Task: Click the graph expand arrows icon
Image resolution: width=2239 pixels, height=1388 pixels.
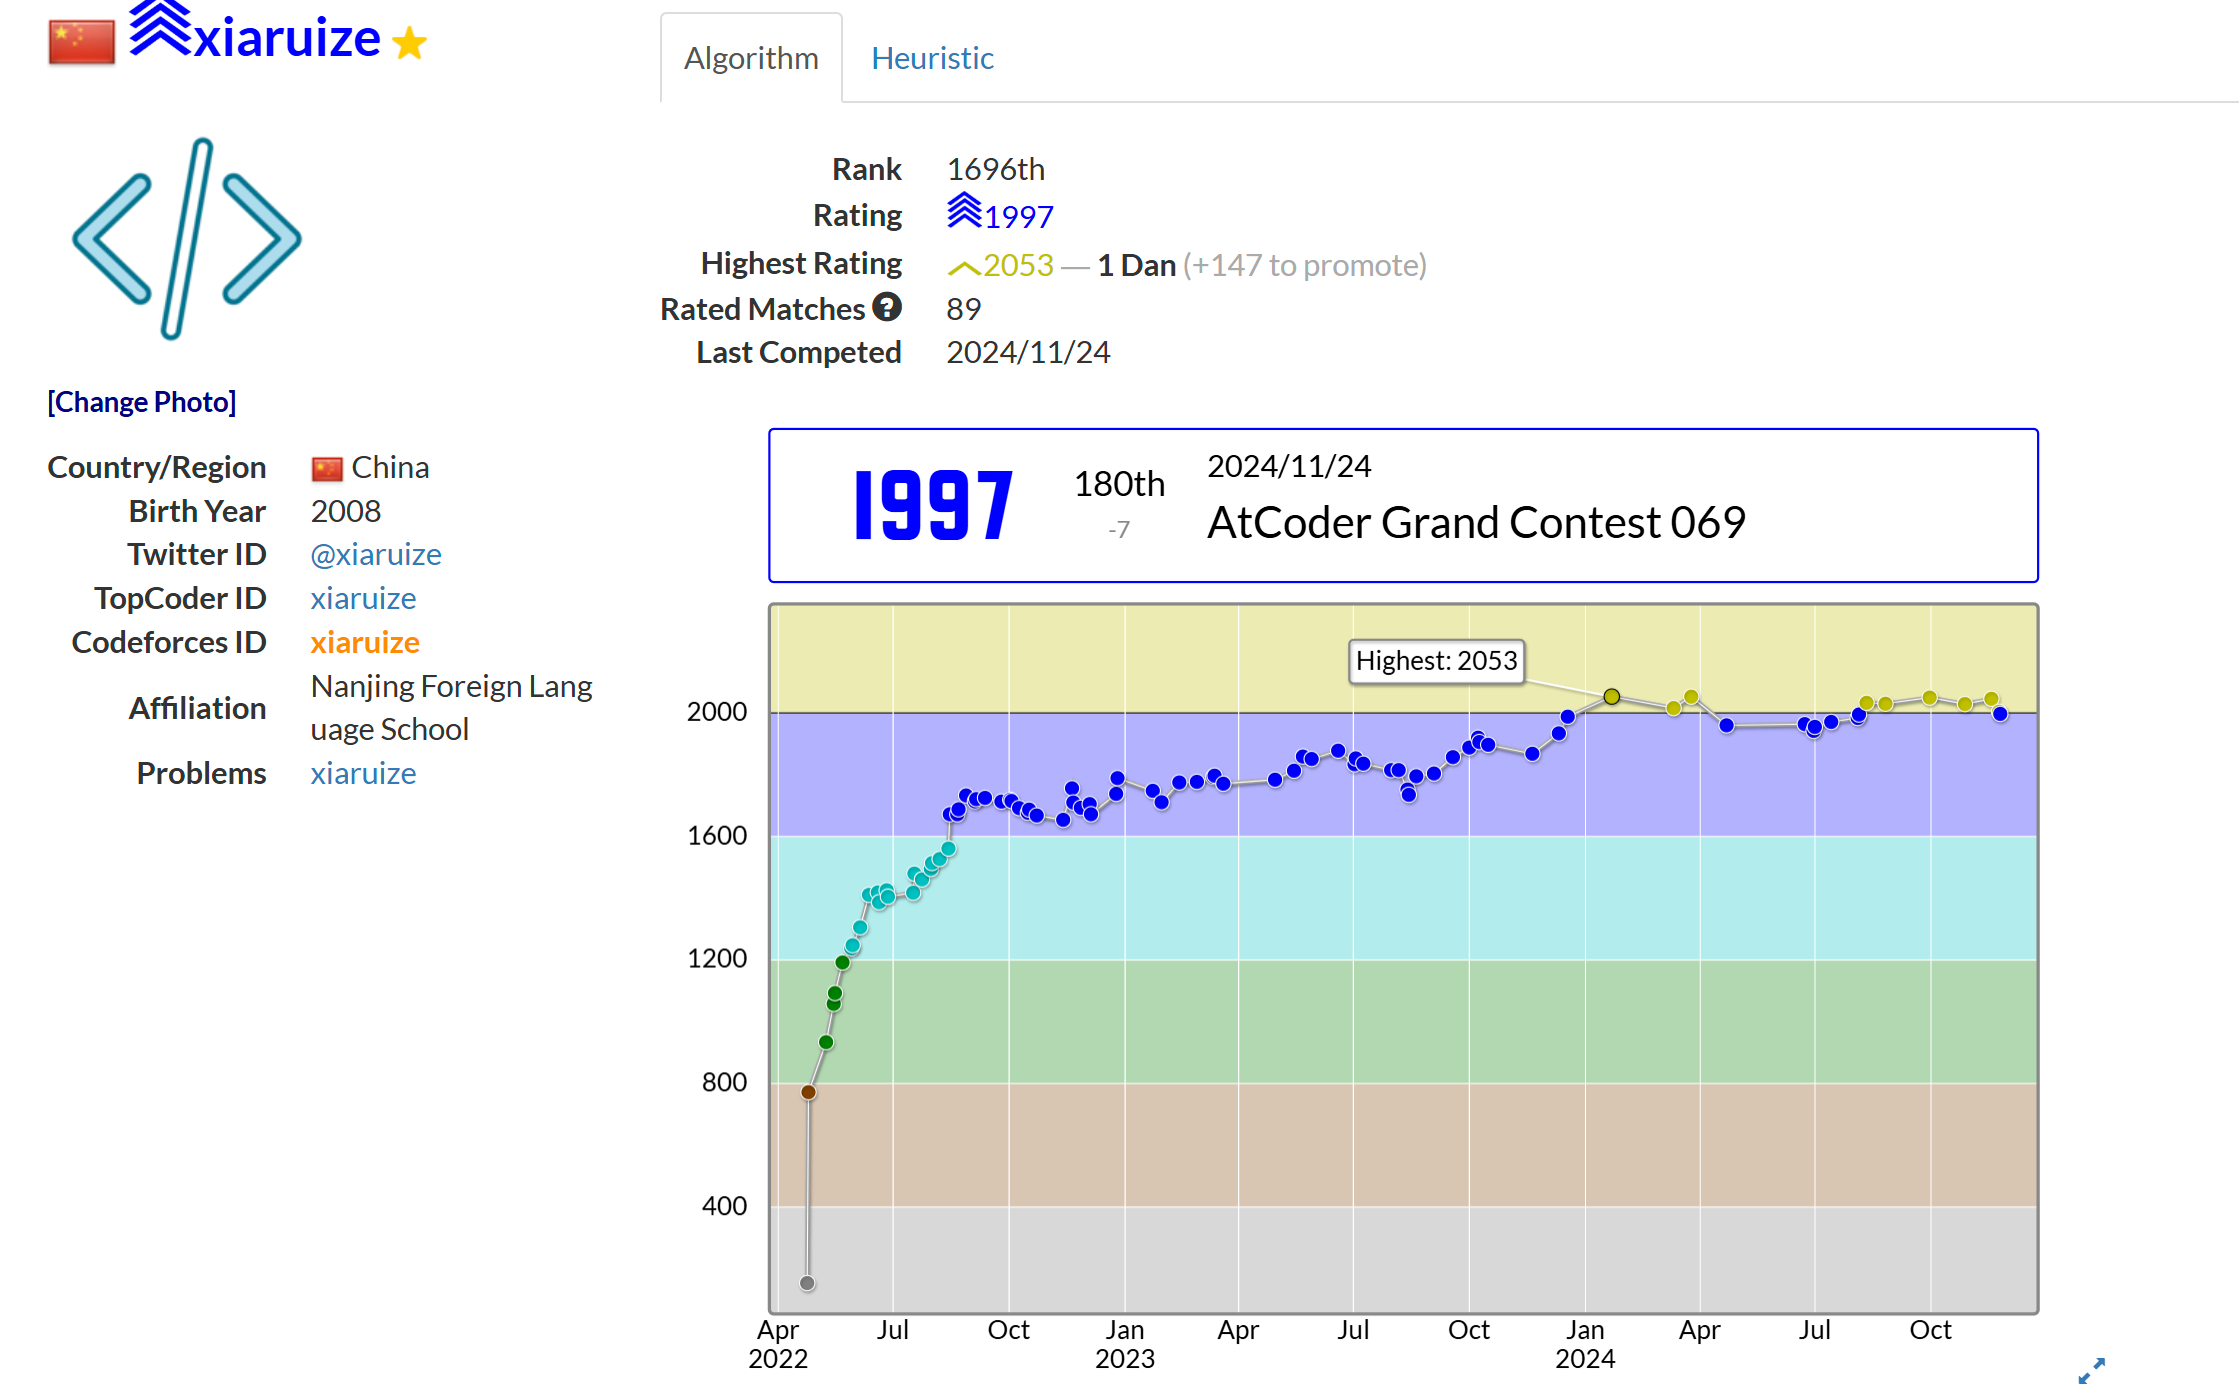Action: [x=2091, y=1370]
